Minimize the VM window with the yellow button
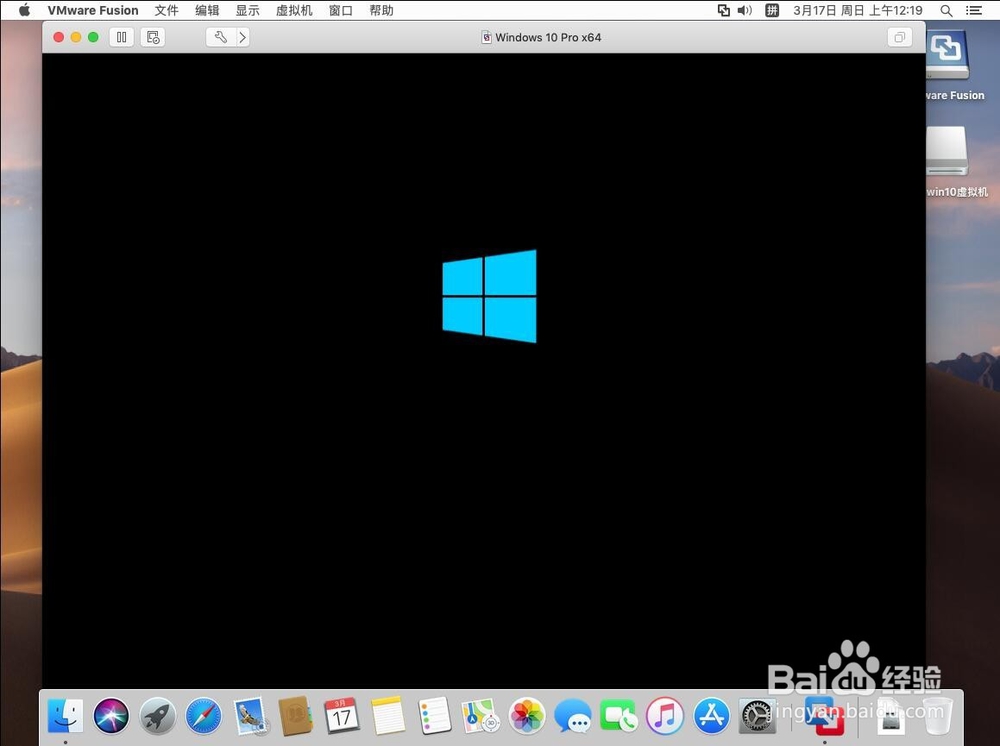This screenshot has height=746, width=1000. point(76,37)
